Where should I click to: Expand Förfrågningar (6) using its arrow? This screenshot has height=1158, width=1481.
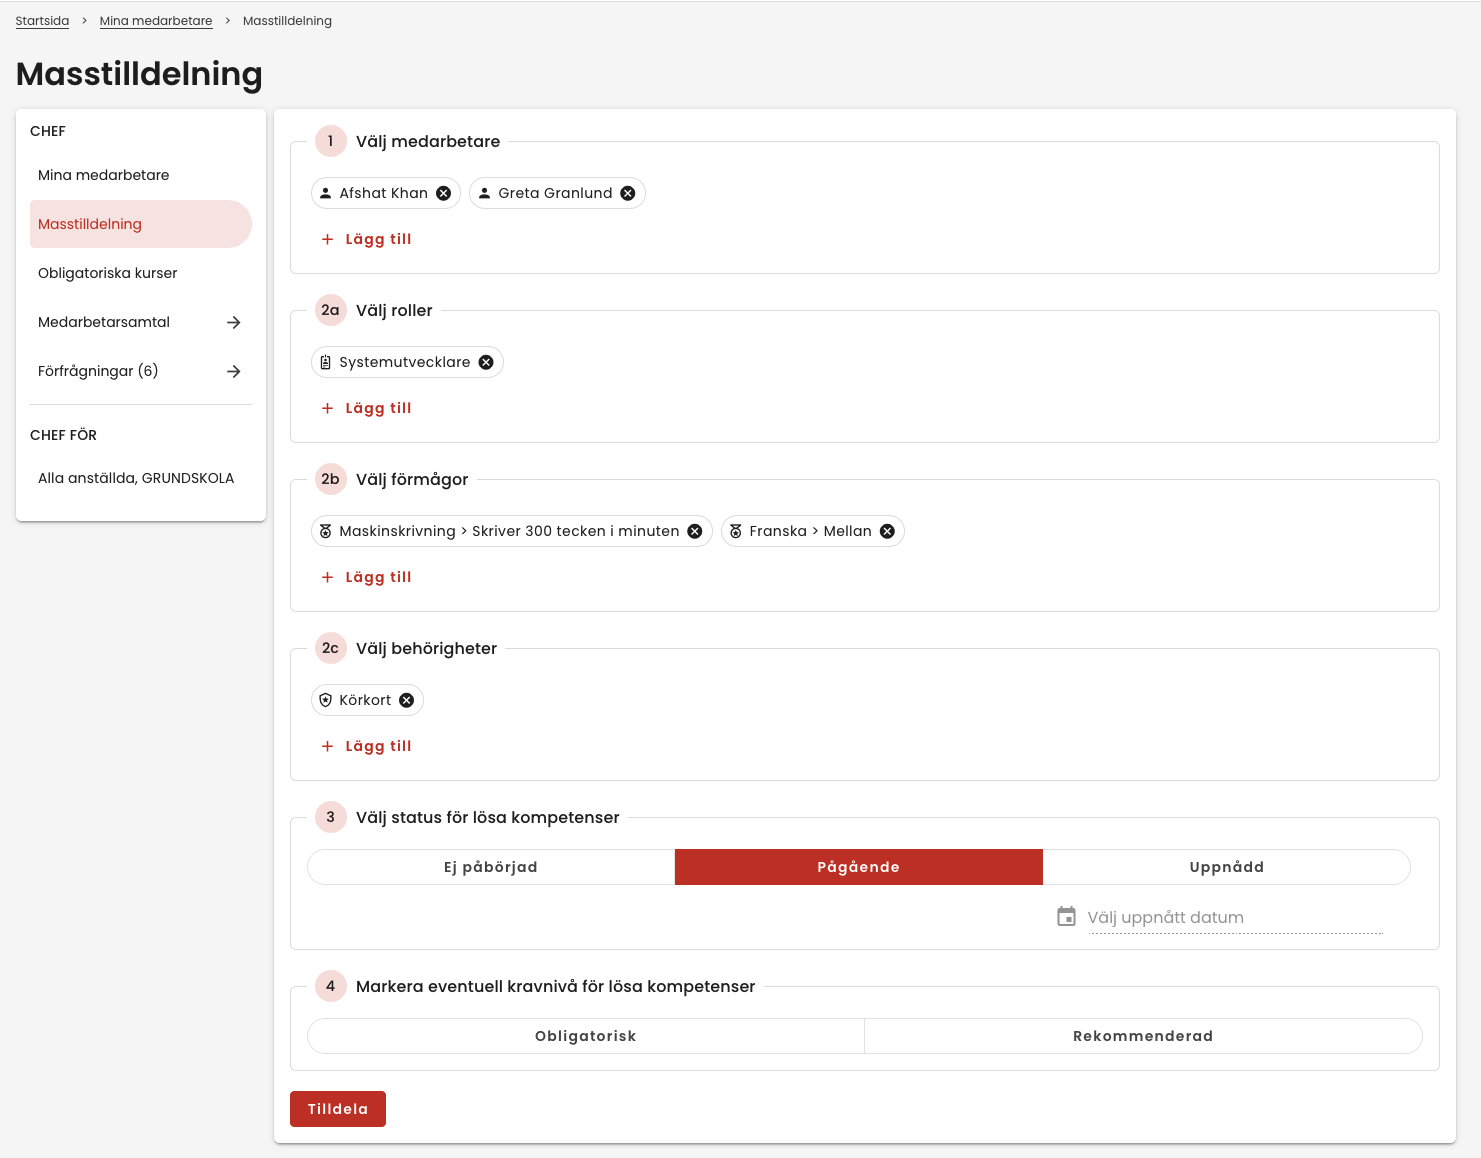[234, 371]
